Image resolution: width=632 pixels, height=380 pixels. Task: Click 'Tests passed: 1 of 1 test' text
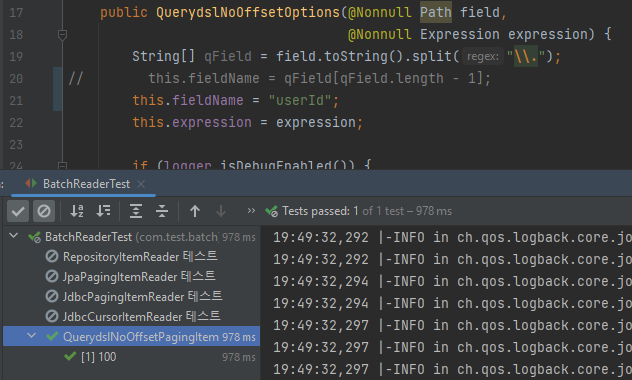coord(343,211)
